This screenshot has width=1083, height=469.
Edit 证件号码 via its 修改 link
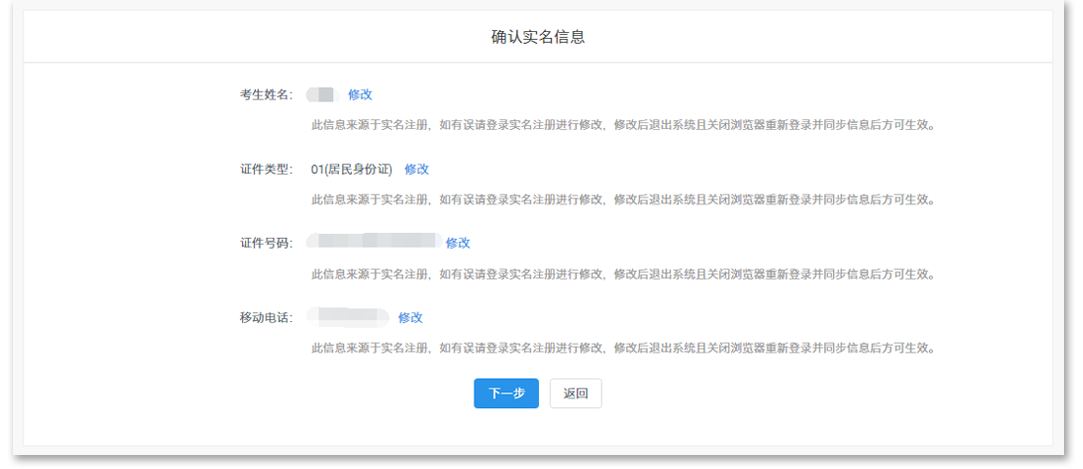click(x=458, y=243)
